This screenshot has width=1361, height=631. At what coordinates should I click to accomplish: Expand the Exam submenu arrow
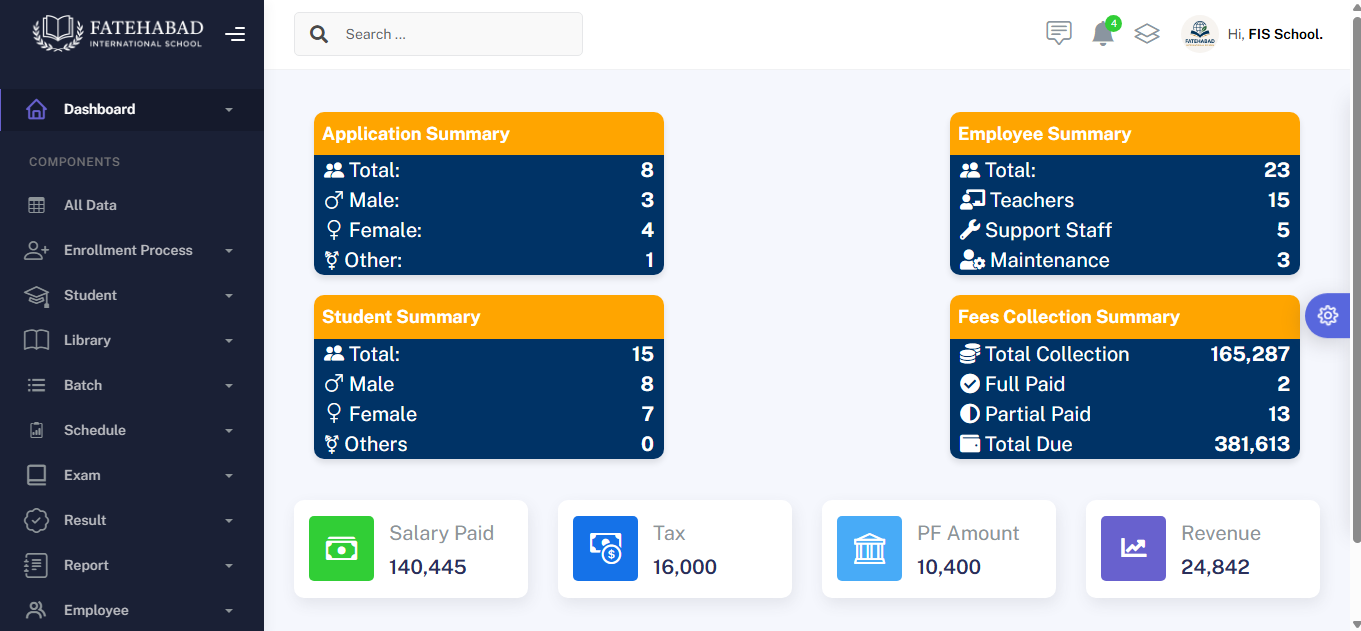pyautogui.click(x=229, y=475)
